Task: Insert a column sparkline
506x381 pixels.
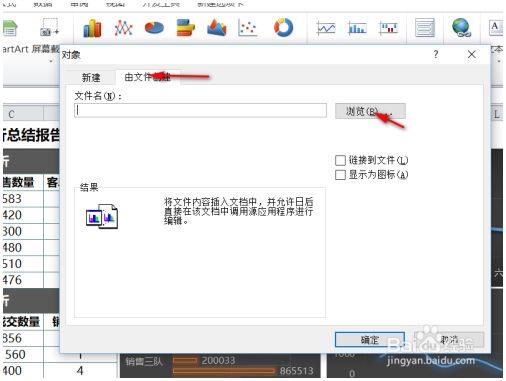Action: click(357, 28)
